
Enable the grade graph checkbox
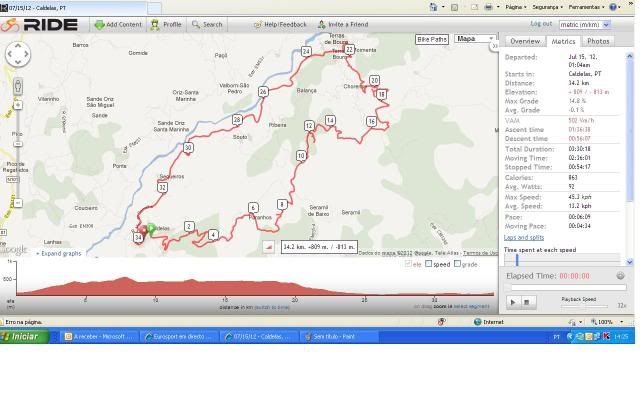click(458, 264)
